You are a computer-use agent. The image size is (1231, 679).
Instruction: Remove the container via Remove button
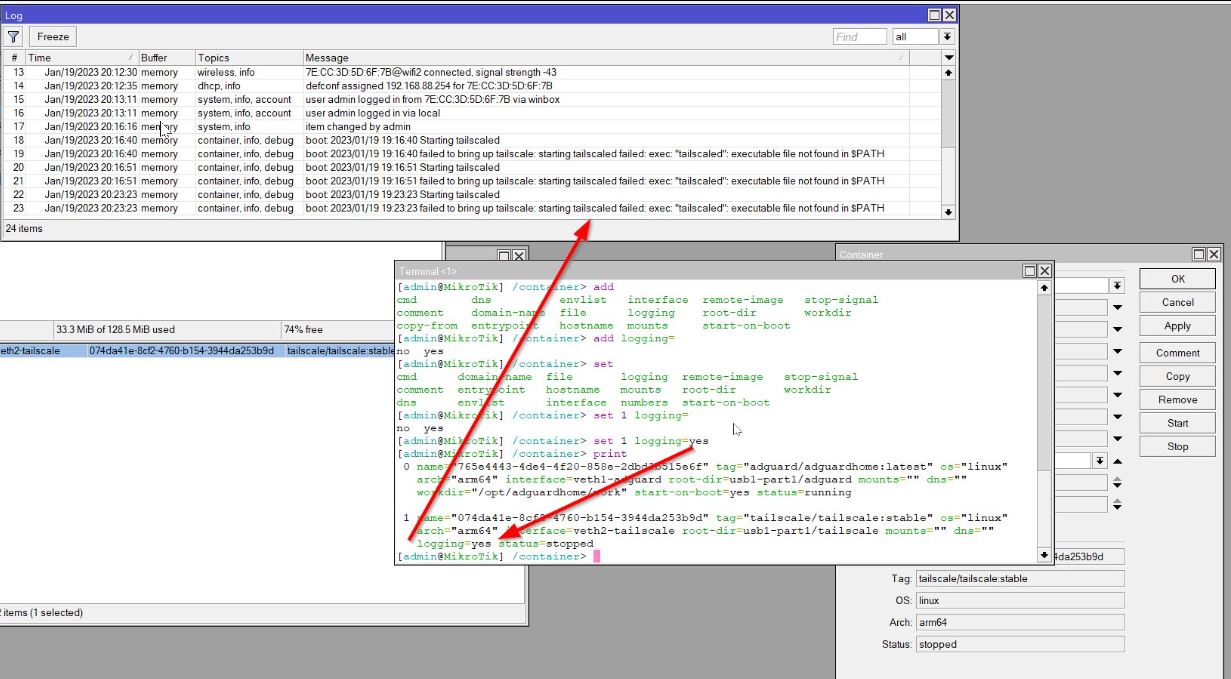click(1178, 400)
